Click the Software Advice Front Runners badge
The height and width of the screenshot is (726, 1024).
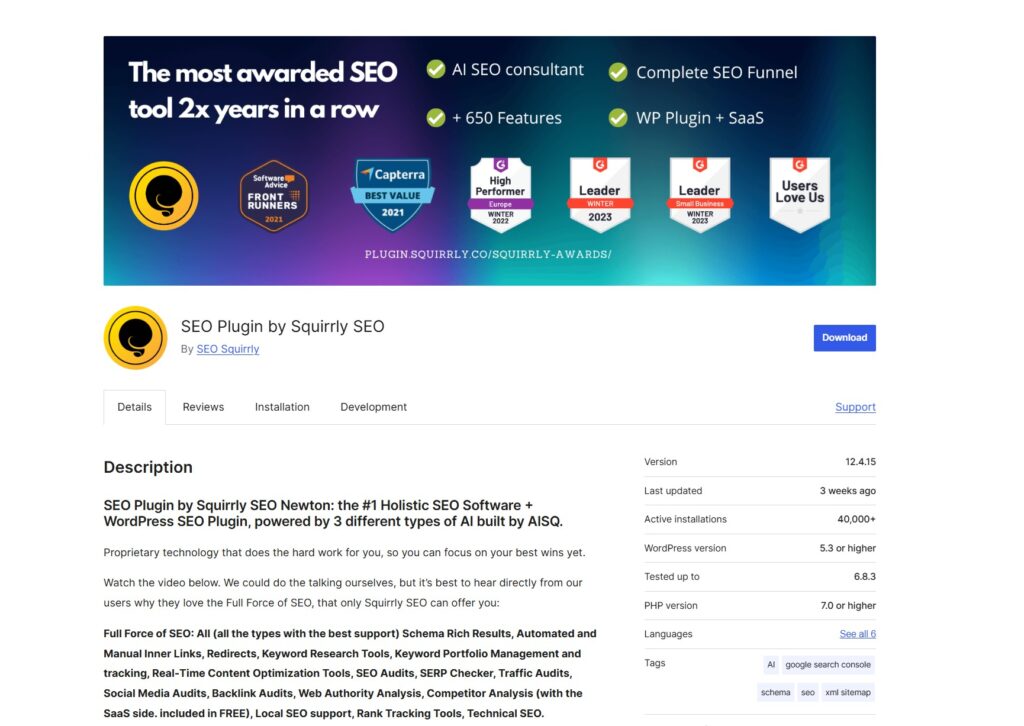point(273,196)
